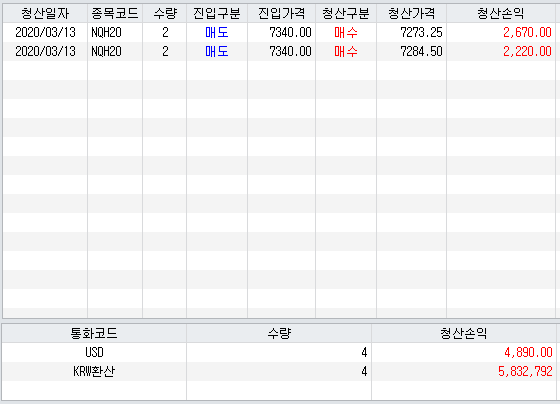The height and width of the screenshot is (404, 560).
Task: Click the 청산손익 header in top table
Action: (501, 14)
